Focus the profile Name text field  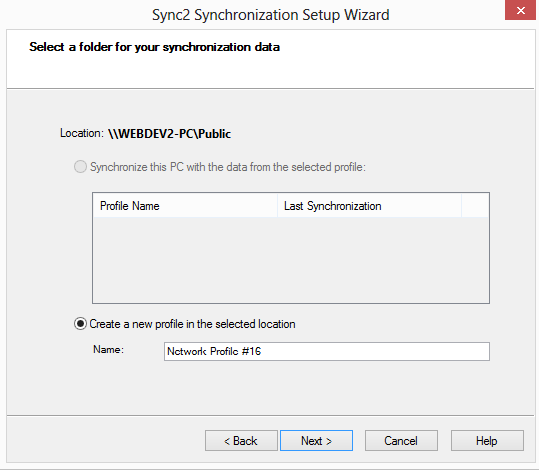coord(327,351)
